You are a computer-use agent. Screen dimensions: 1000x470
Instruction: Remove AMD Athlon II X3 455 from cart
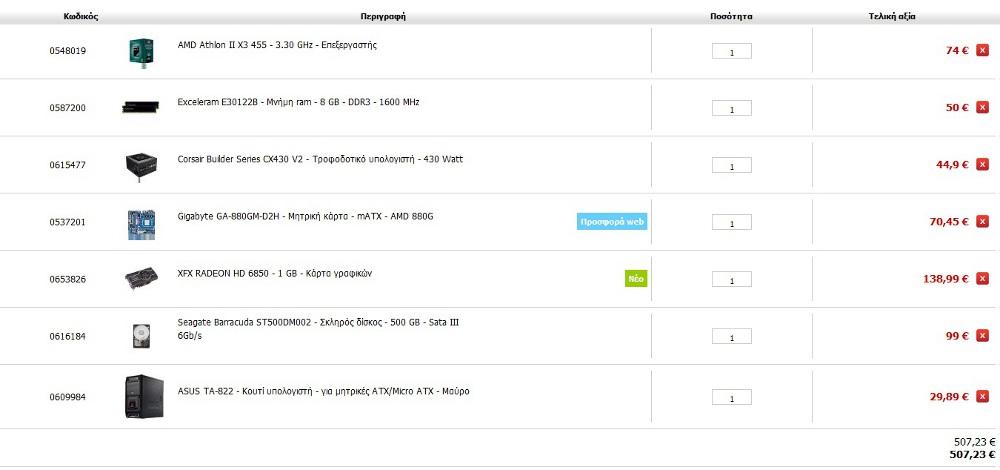[x=982, y=50]
